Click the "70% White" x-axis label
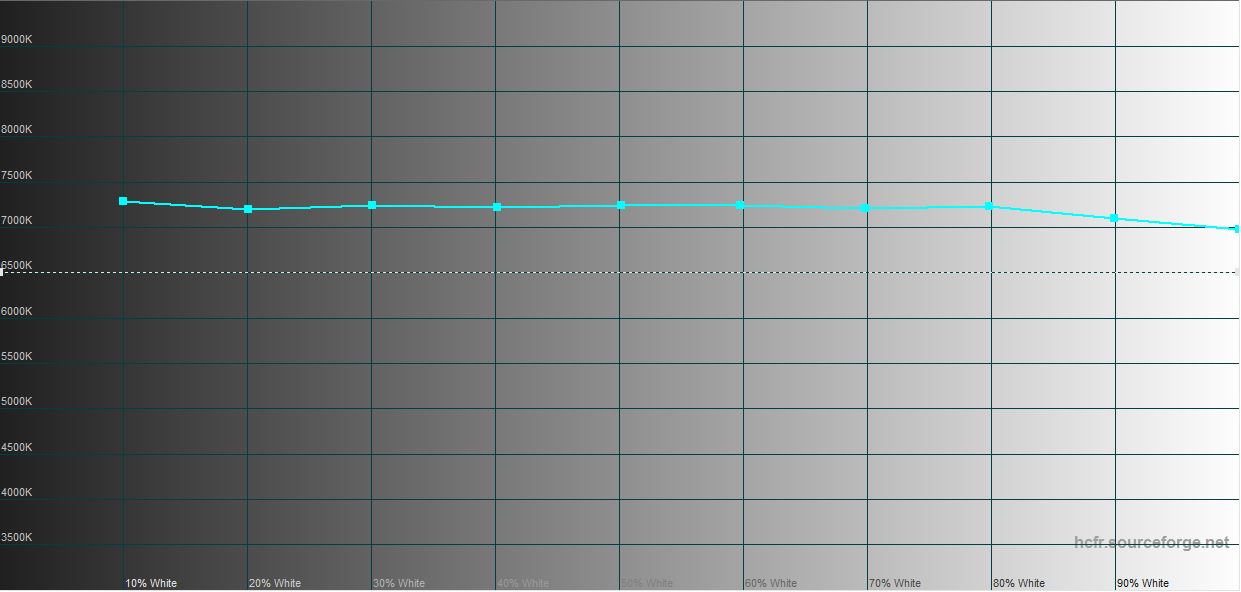Image resolution: width=1241 pixels, height=592 pixels. [895, 583]
